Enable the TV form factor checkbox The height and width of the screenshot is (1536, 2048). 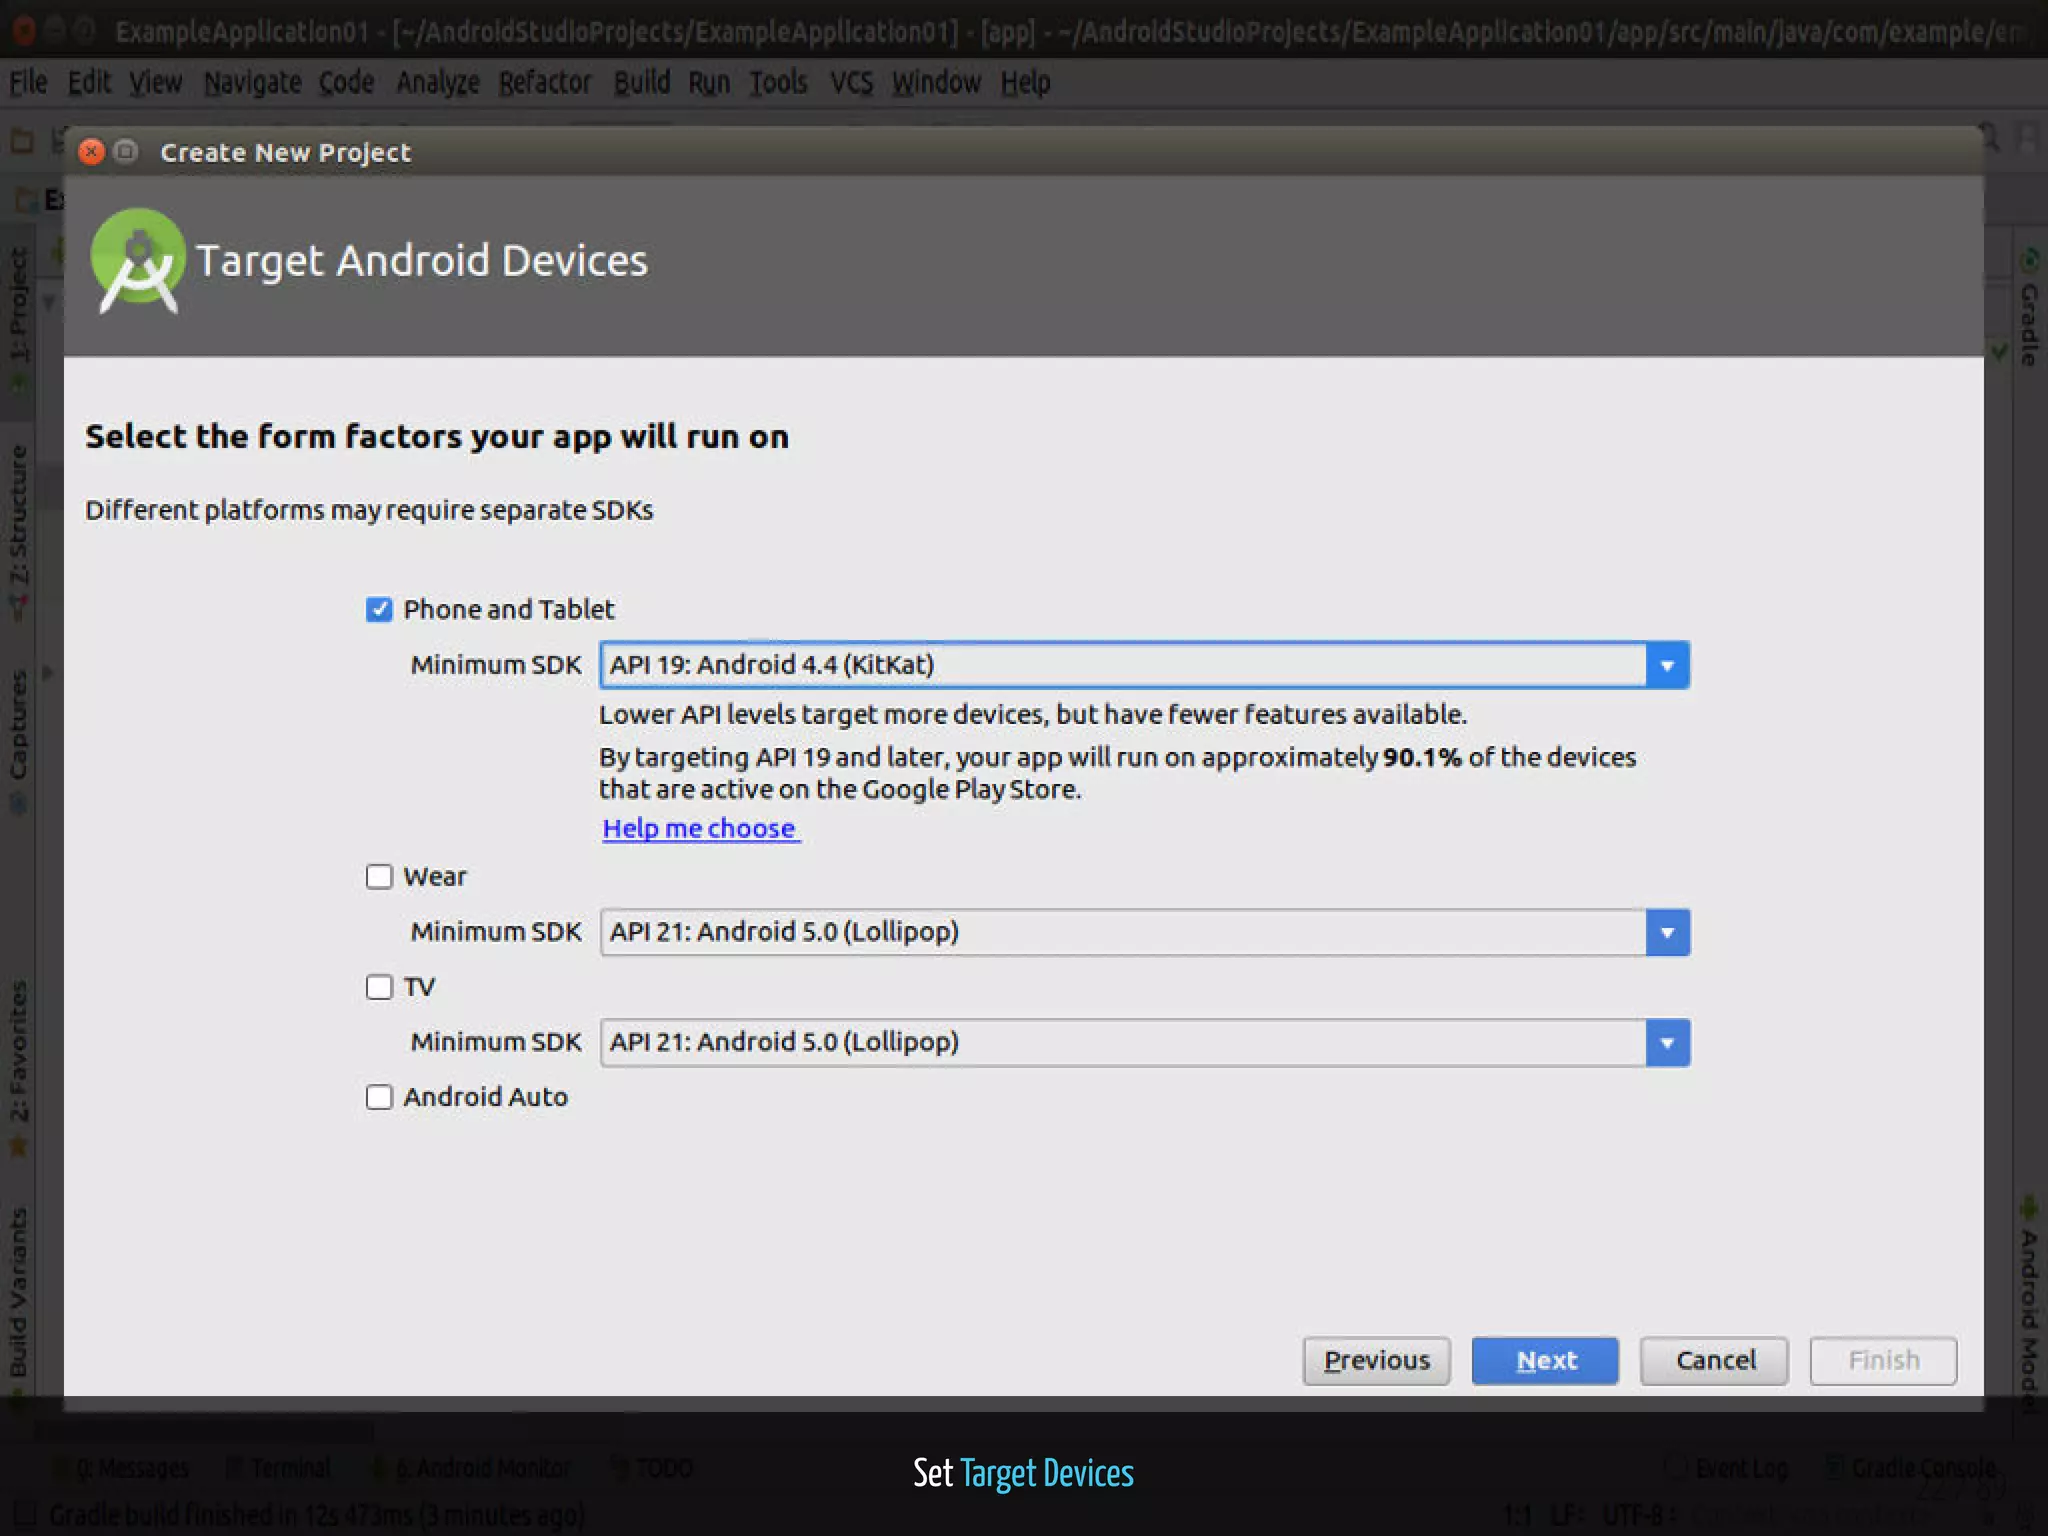379,987
